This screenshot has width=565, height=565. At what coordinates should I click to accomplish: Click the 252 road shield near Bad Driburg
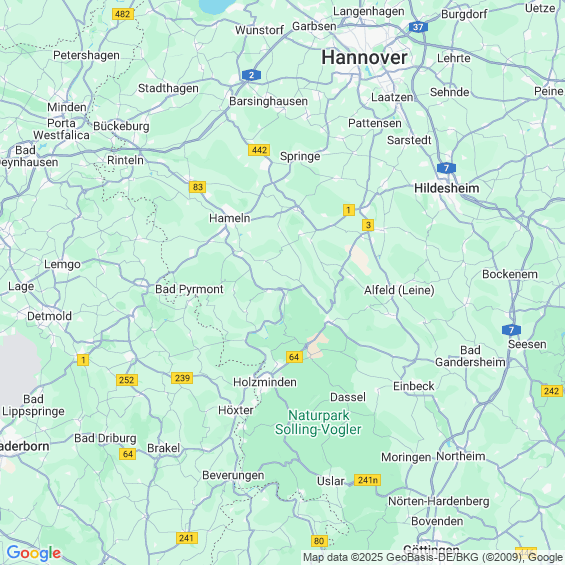click(127, 380)
